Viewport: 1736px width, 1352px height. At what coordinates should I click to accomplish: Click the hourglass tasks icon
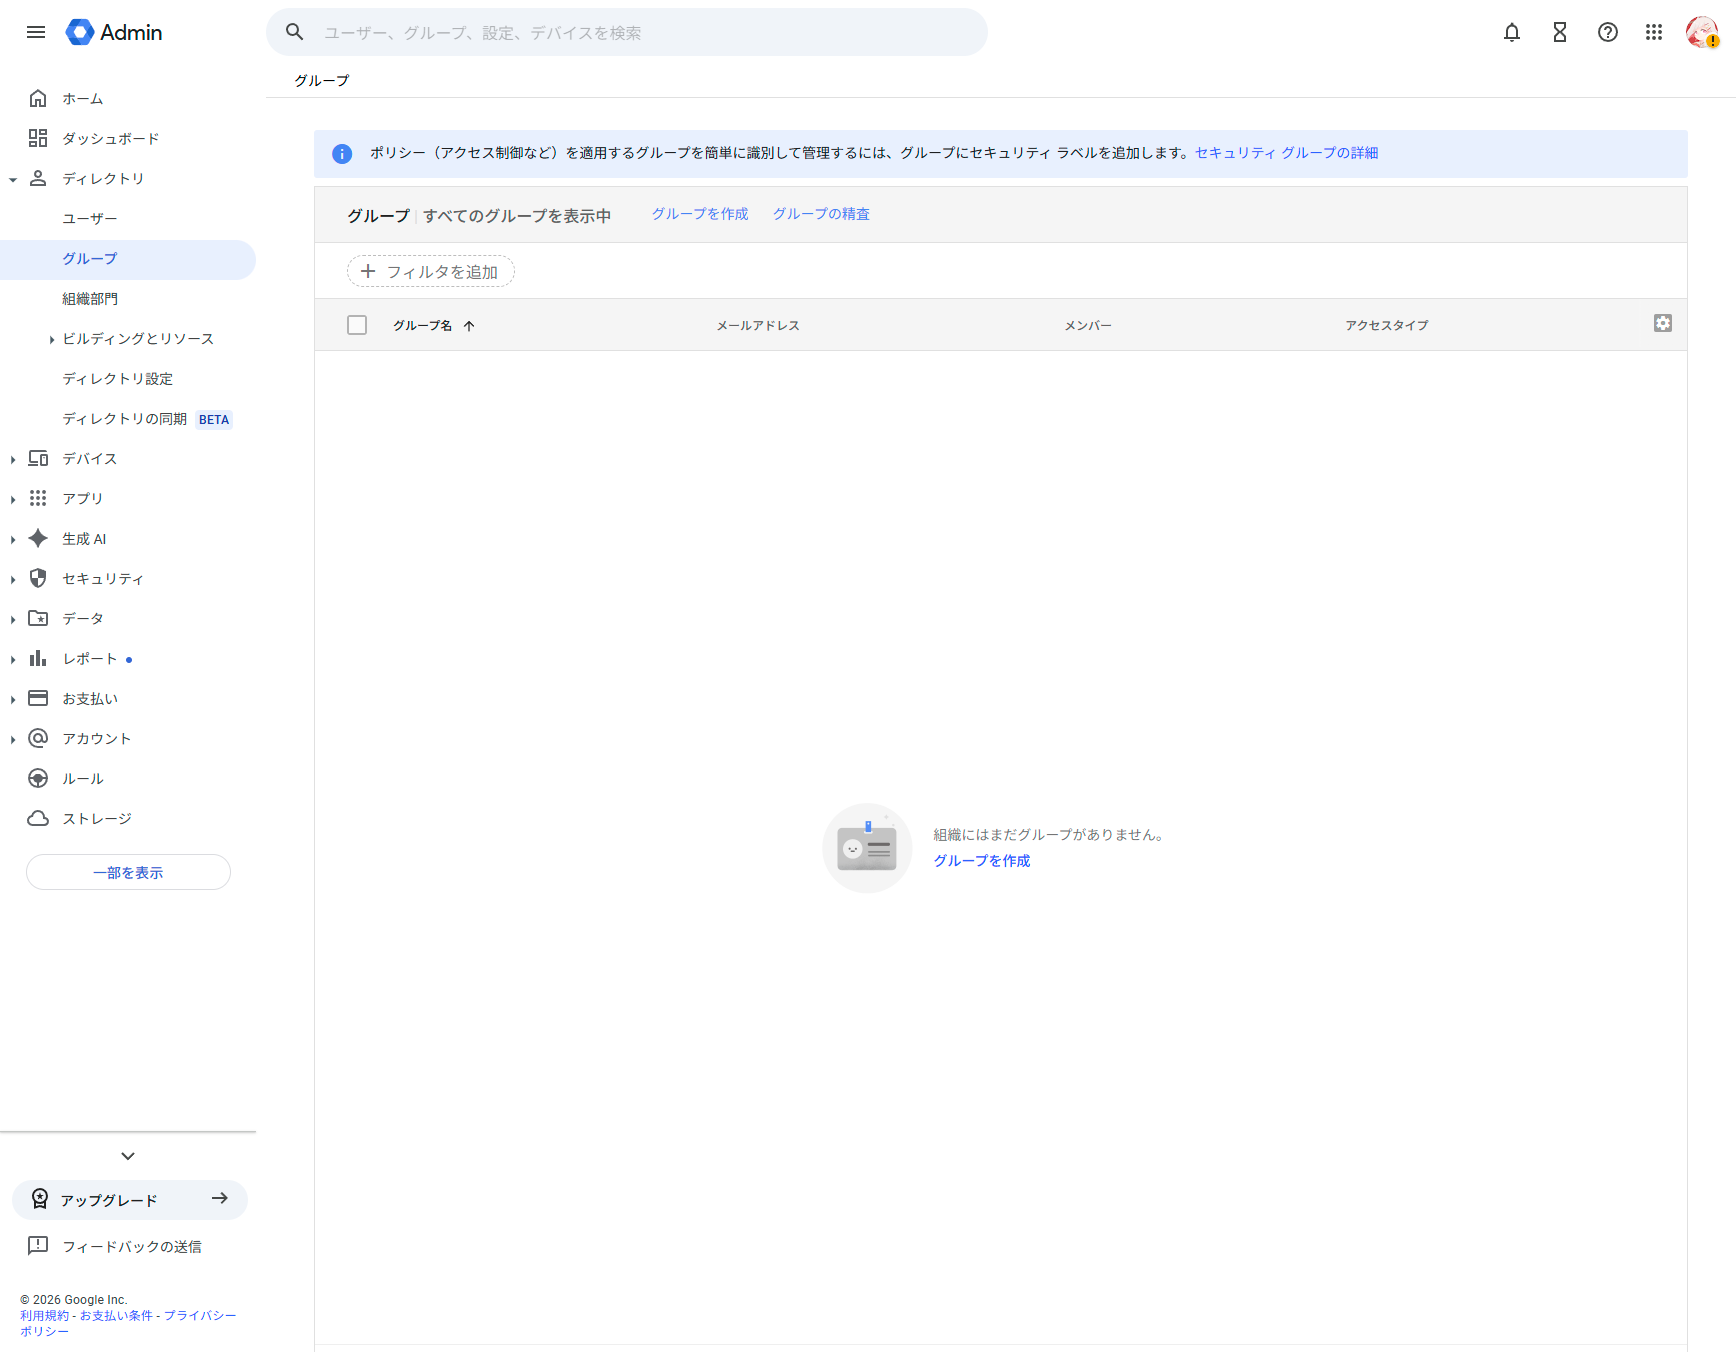1559,32
